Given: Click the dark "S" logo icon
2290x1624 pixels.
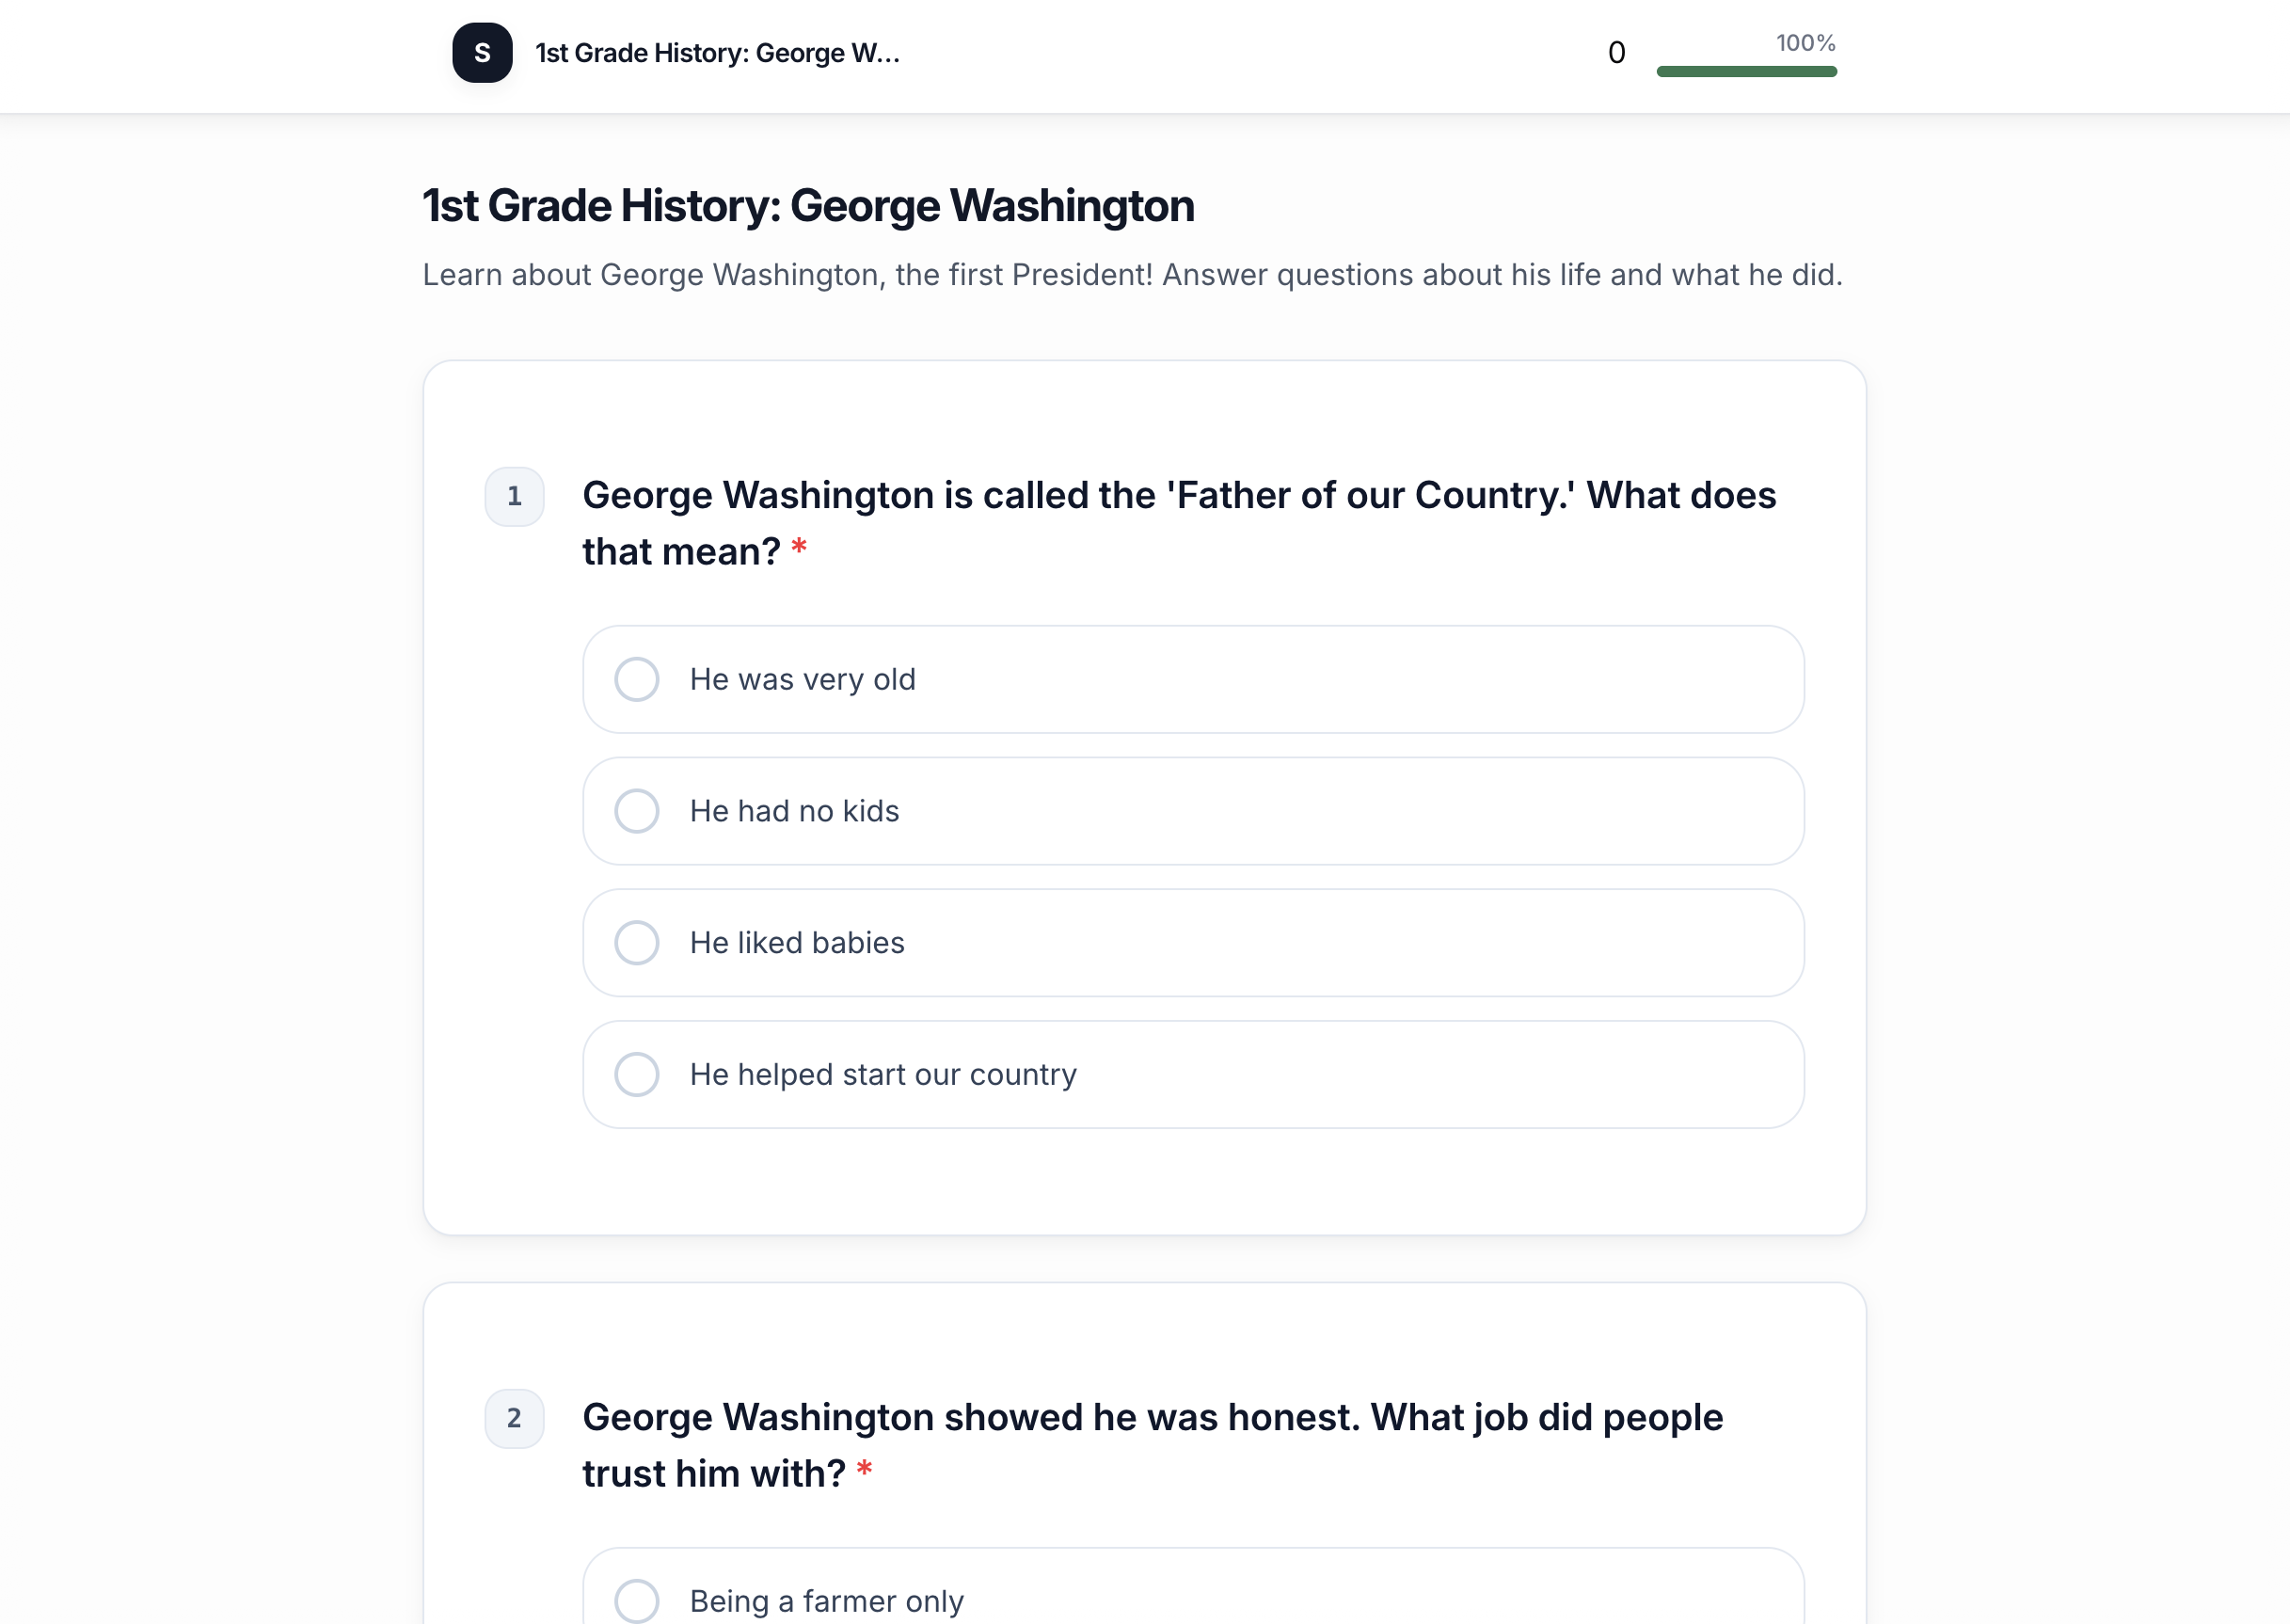Looking at the screenshot, I should point(482,53).
